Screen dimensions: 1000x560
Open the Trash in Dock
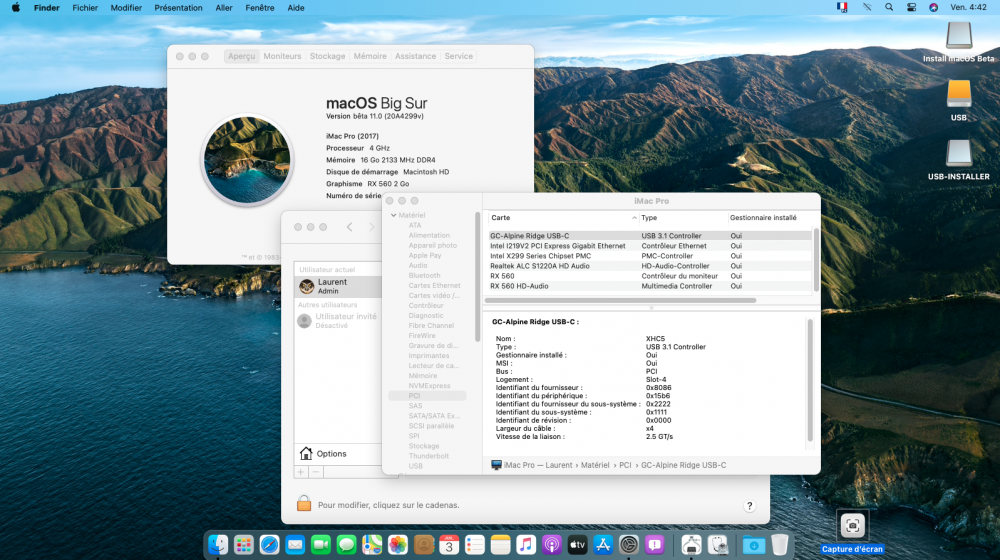[x=779, y=545]
